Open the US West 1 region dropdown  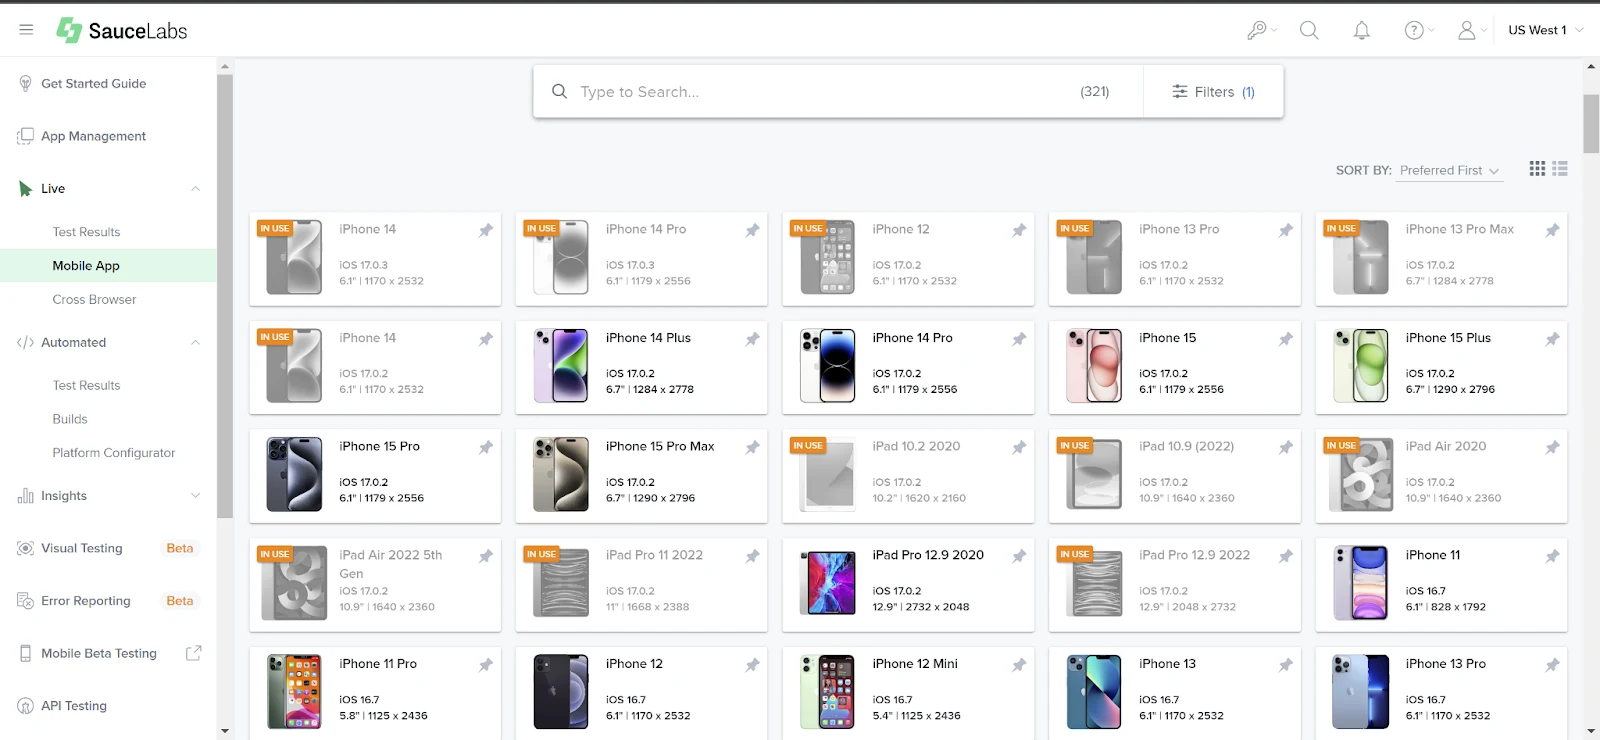[x=1546, y=30]
